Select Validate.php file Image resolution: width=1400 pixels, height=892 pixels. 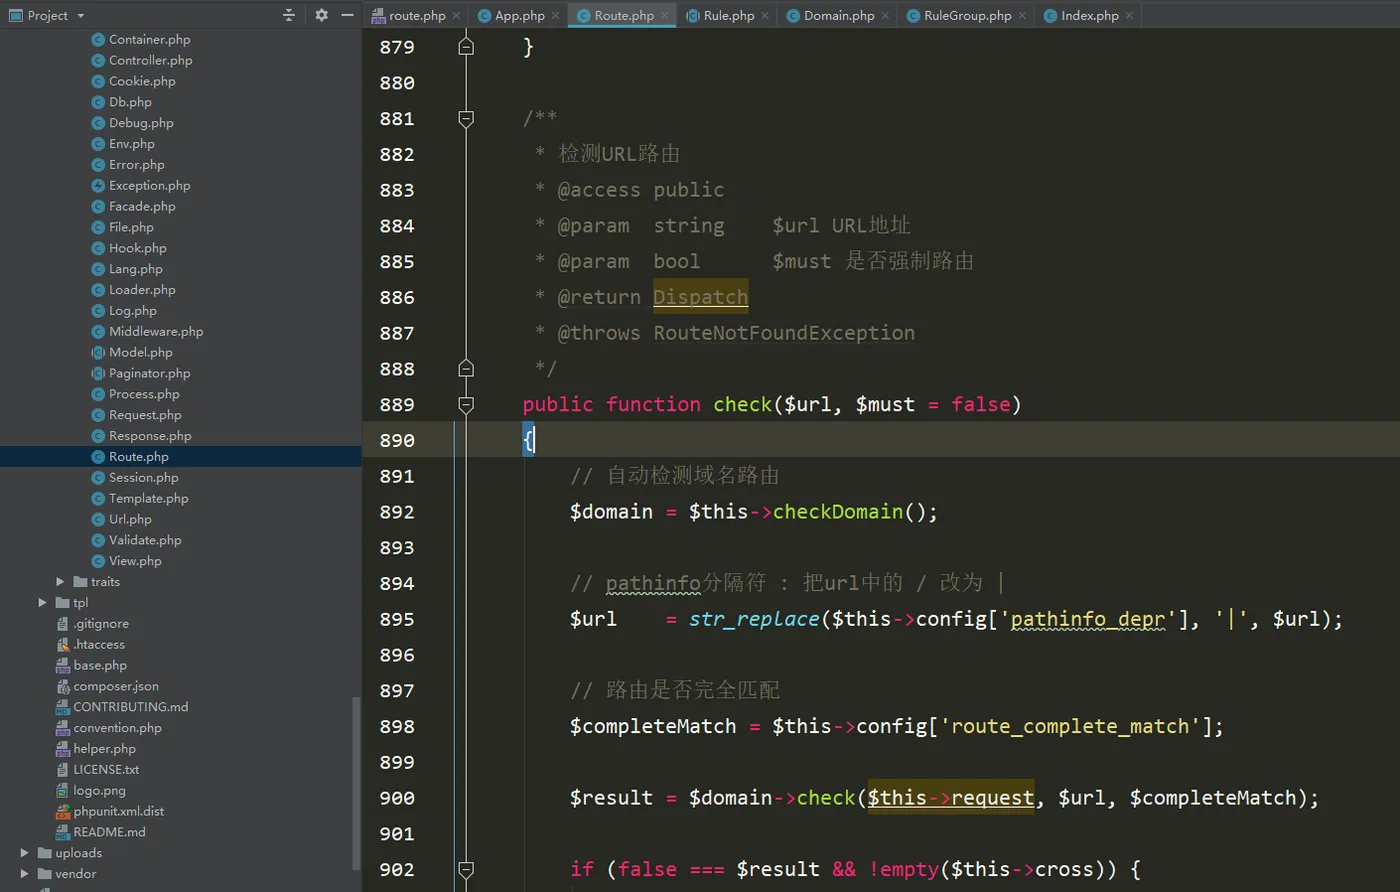pyautogui.click(x=145, y=540)
